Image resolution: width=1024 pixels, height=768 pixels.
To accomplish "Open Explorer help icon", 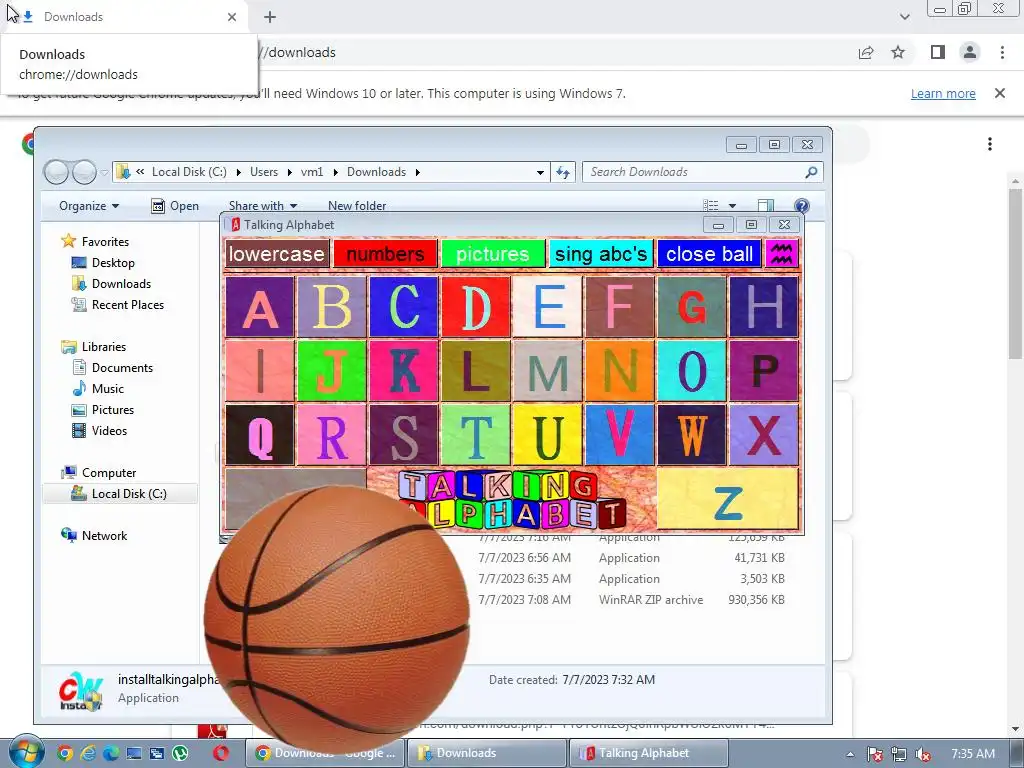I will tap(801, 206).
